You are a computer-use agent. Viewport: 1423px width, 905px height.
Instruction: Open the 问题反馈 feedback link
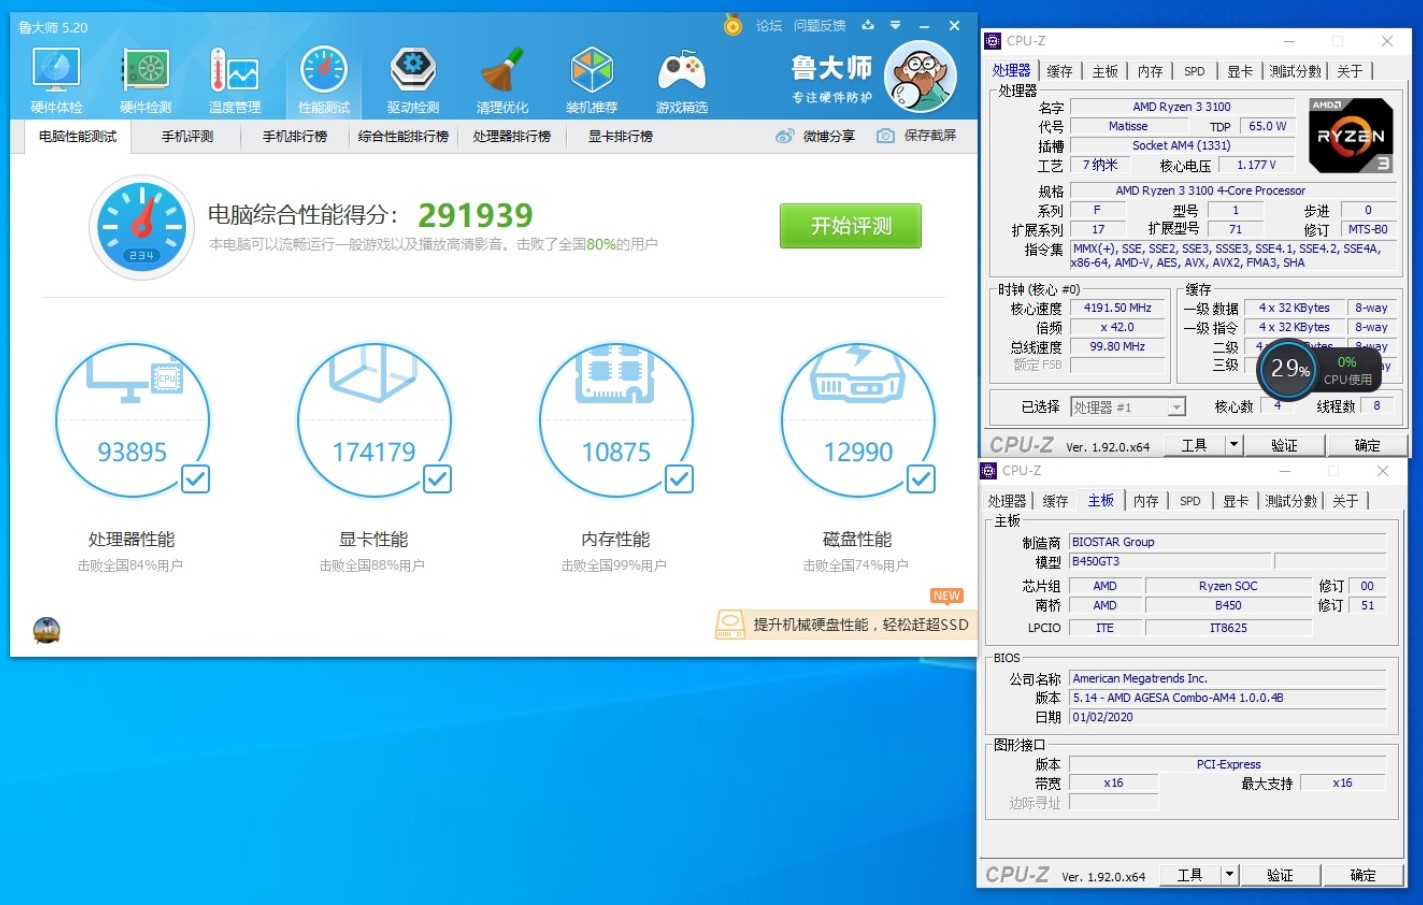[820, 25]
